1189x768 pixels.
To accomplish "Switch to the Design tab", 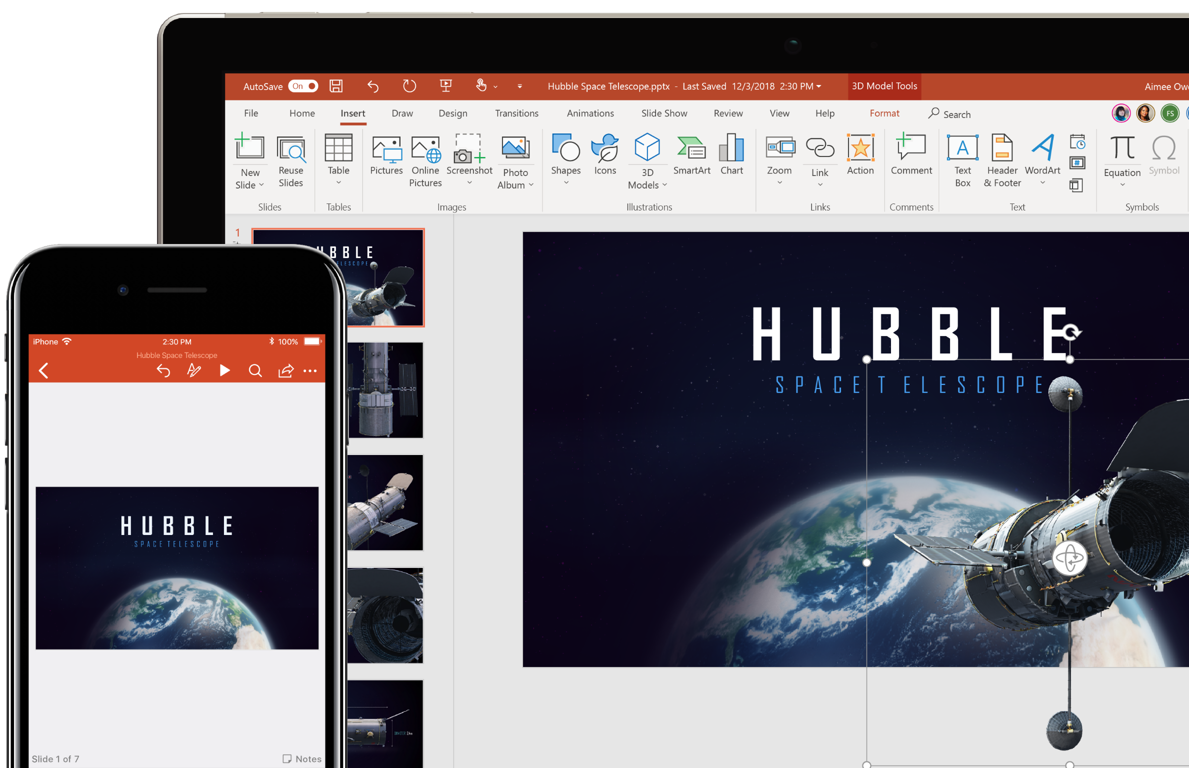I will [453, 113].
